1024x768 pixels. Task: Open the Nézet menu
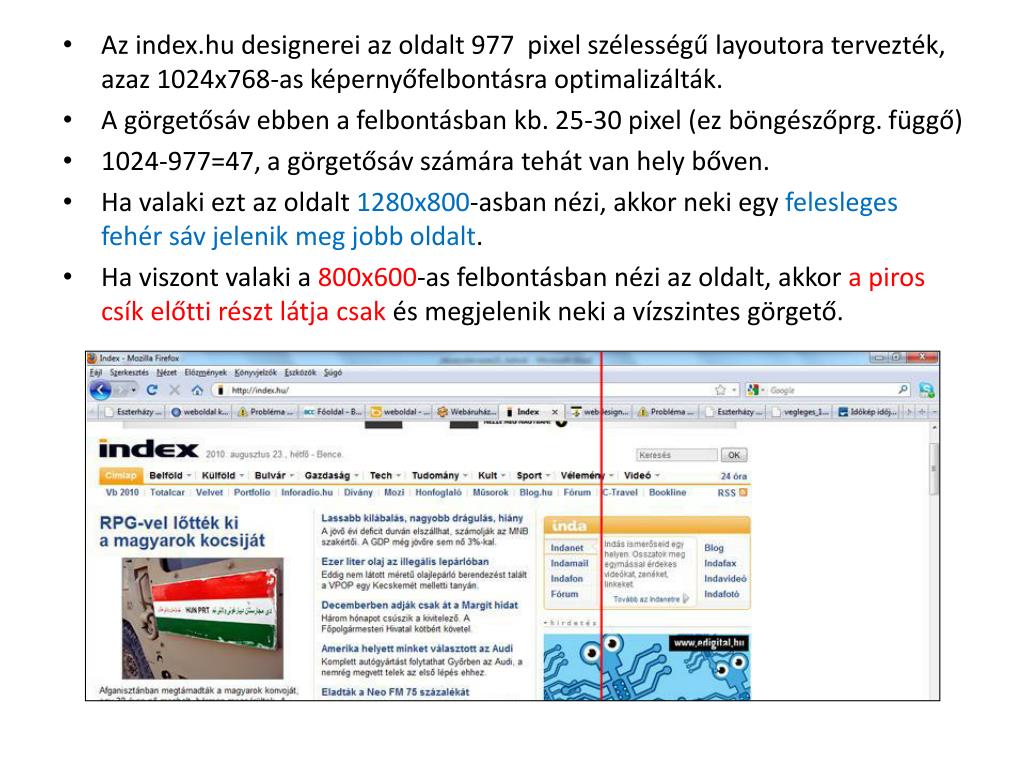pos(167,373)
